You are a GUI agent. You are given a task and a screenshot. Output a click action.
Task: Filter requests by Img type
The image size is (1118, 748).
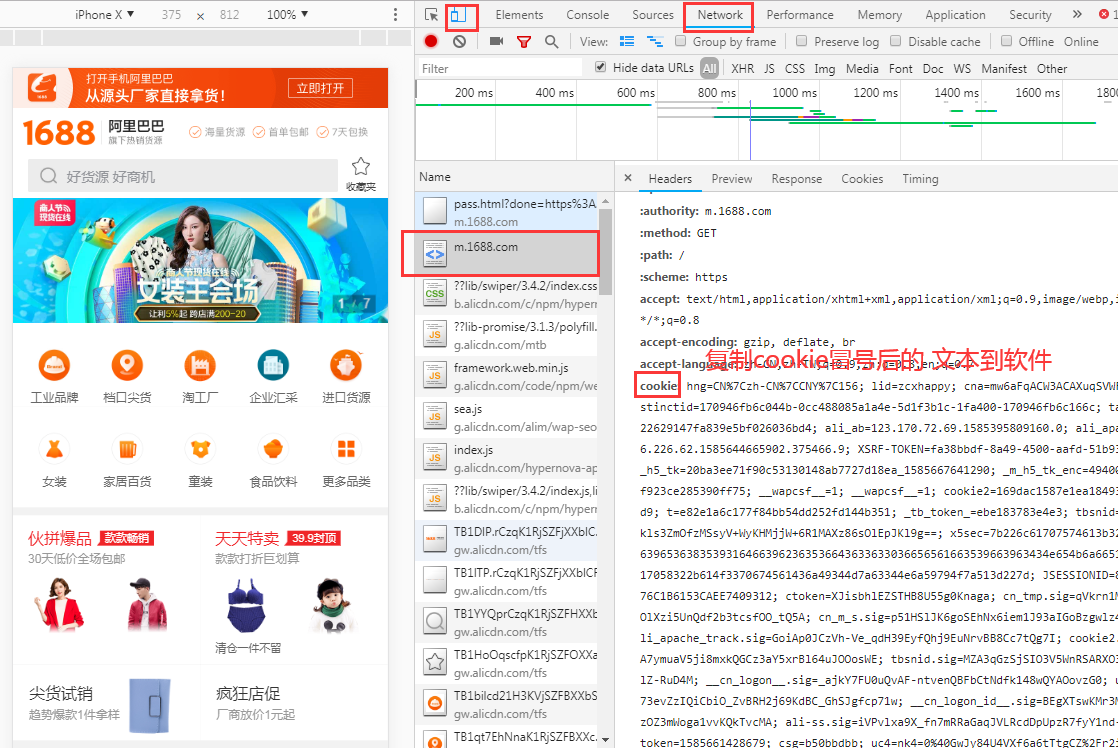824,68
